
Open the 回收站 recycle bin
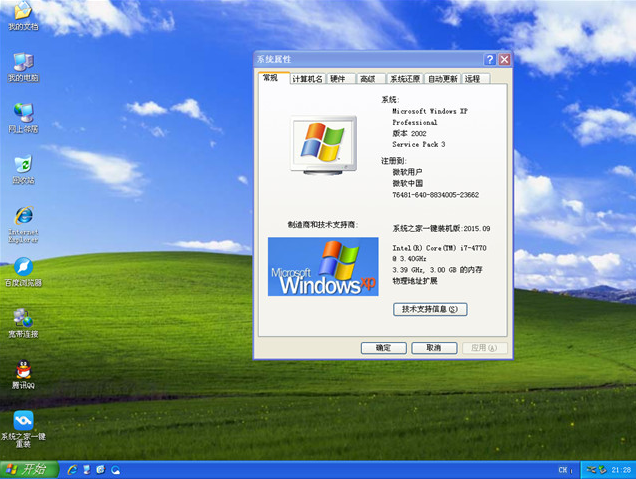coord(23,165)
